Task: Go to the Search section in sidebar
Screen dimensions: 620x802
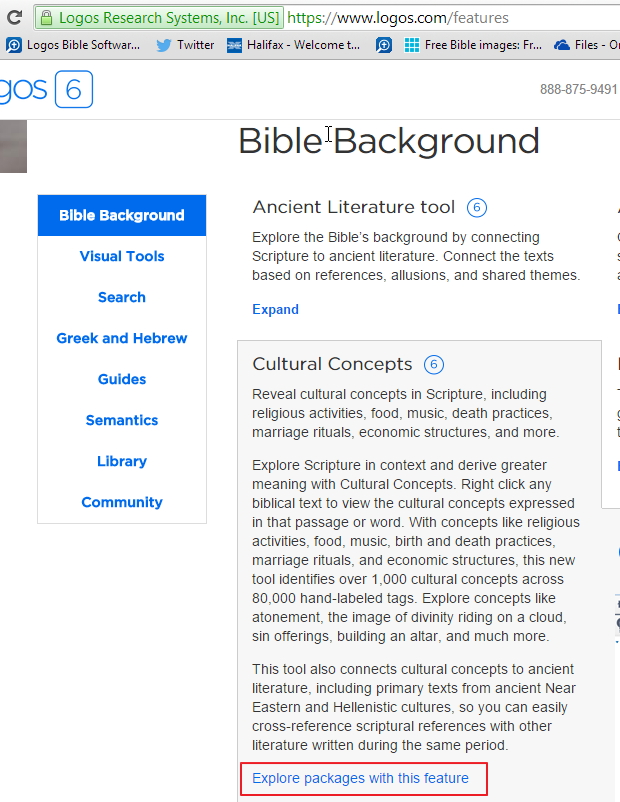Action: [122, 297]
